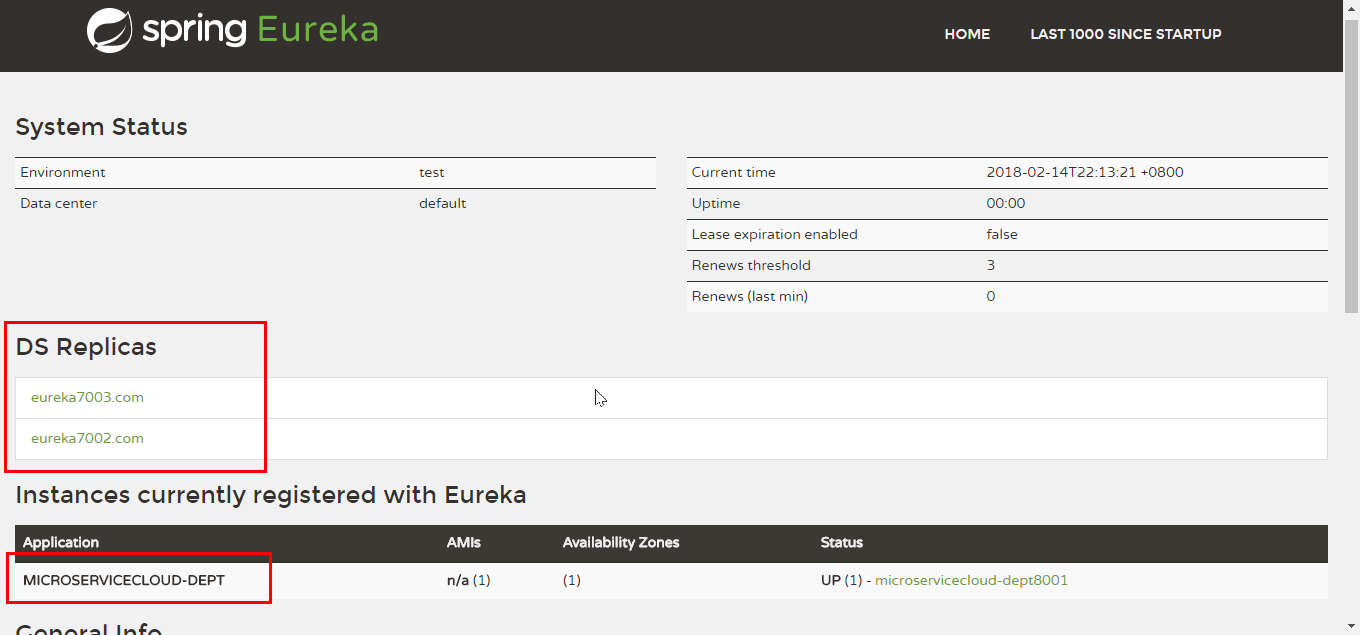Click the System Status heading

[101, 127]
